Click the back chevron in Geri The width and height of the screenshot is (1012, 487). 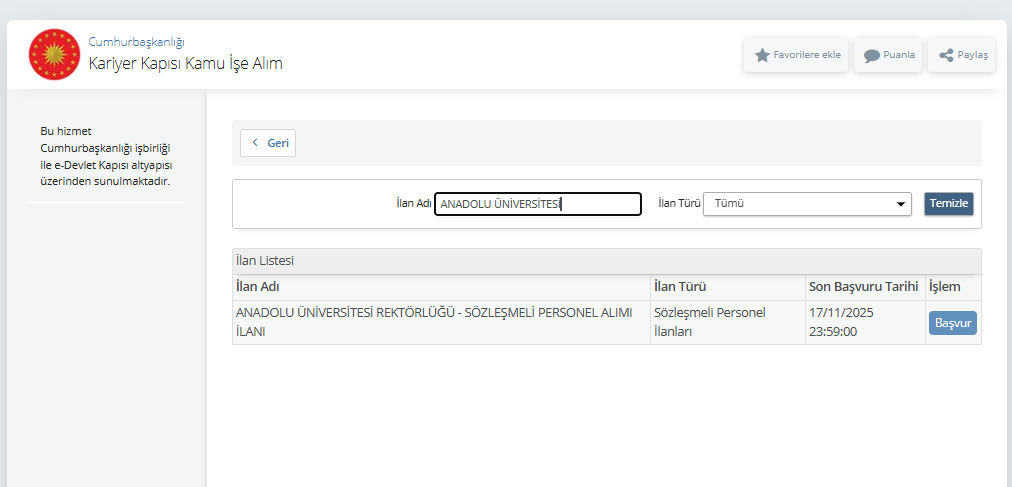click(256, 143)
